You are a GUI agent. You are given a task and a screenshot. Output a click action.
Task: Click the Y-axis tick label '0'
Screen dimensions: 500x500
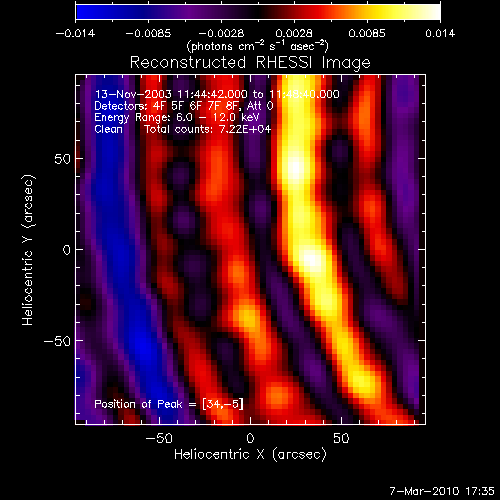point(67,250)
